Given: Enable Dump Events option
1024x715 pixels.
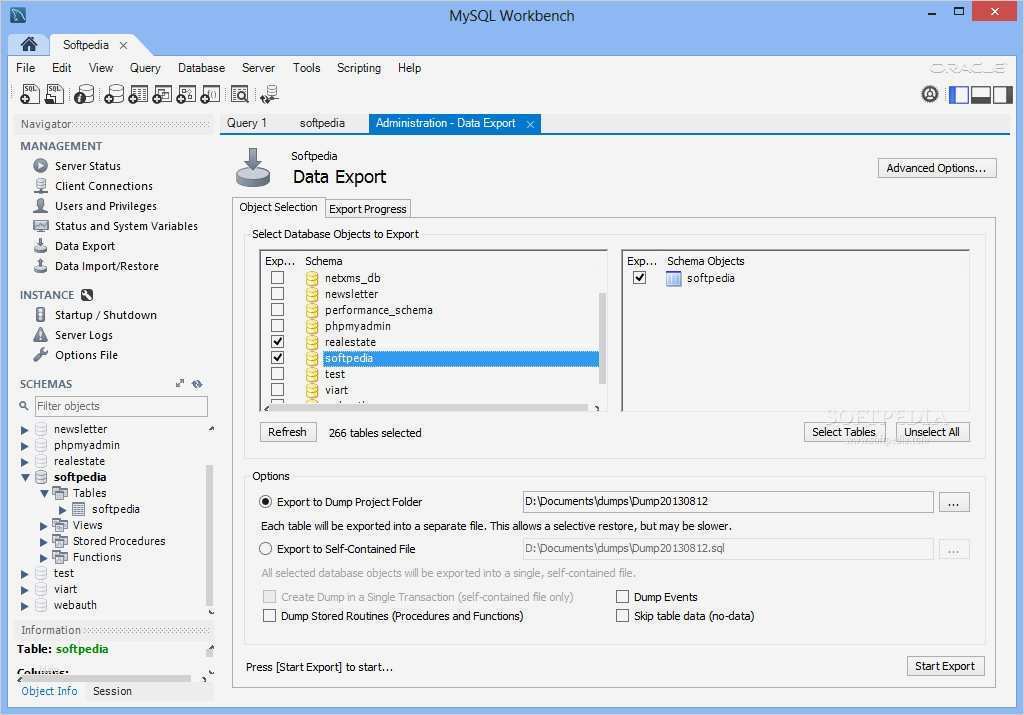Looking at the screenshot, I should [622, 597].
